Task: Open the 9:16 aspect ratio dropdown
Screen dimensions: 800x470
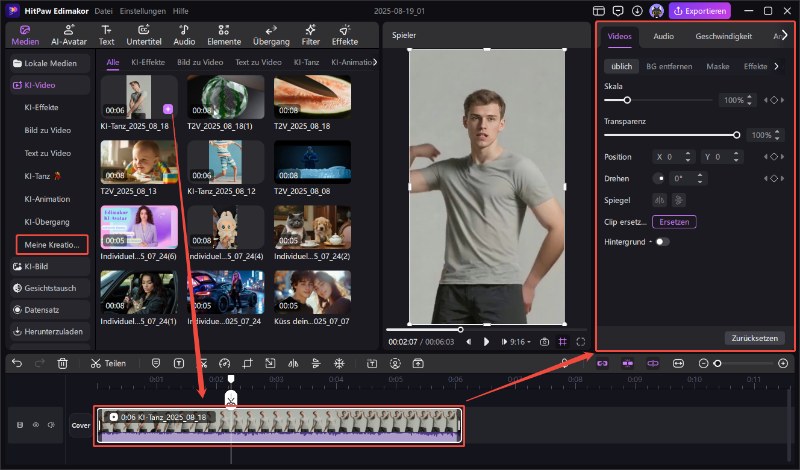Action: [518, 341]
